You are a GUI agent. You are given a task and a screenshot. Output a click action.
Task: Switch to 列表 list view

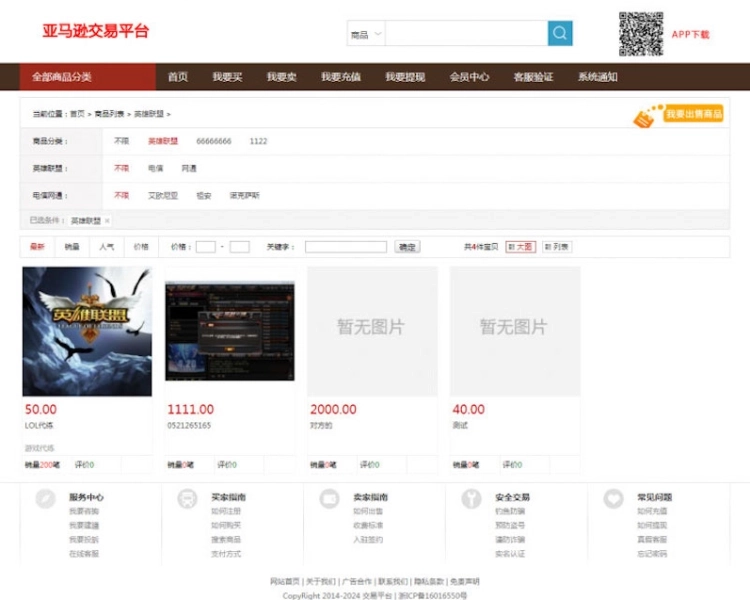tap(557, 247)
